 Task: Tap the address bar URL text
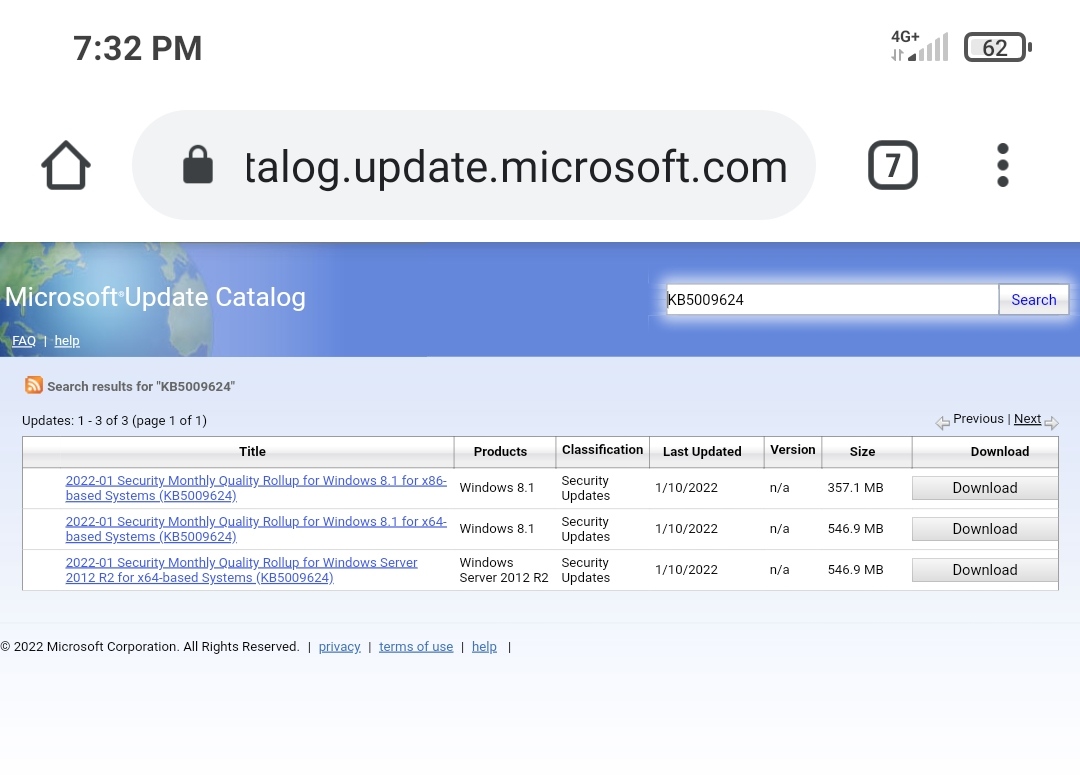[516, 167]
